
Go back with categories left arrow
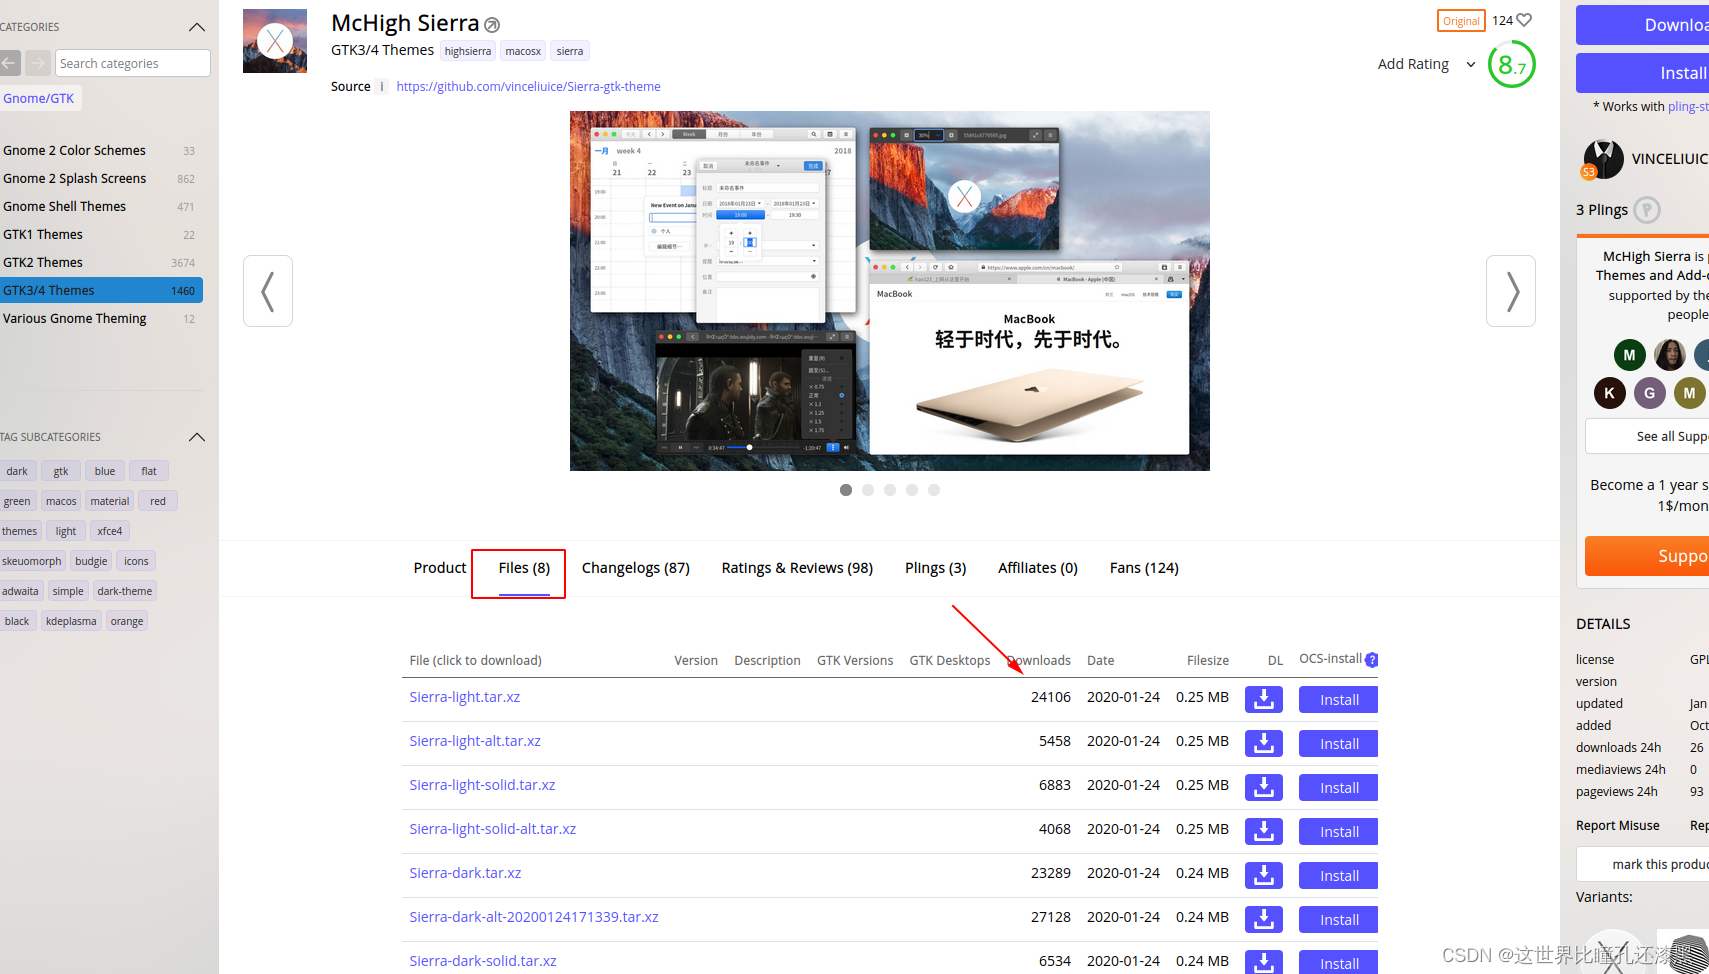tap(9, 63)
